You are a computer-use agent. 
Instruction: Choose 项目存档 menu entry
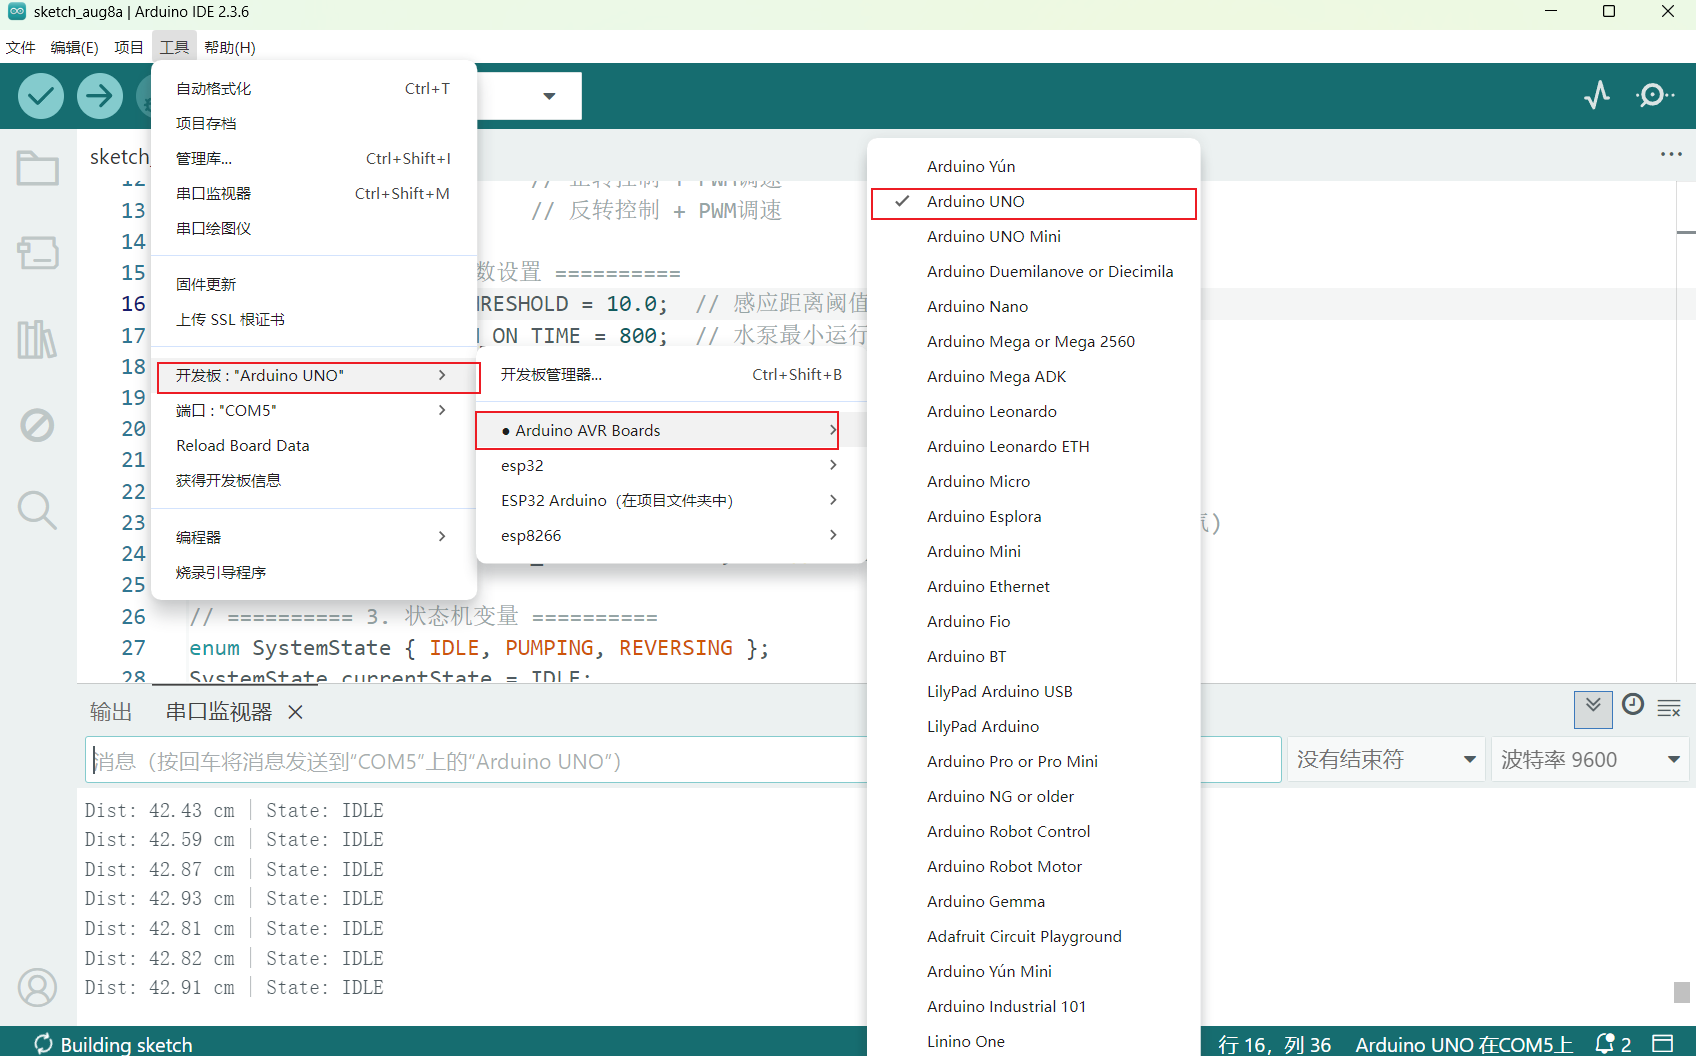point(314,124)
